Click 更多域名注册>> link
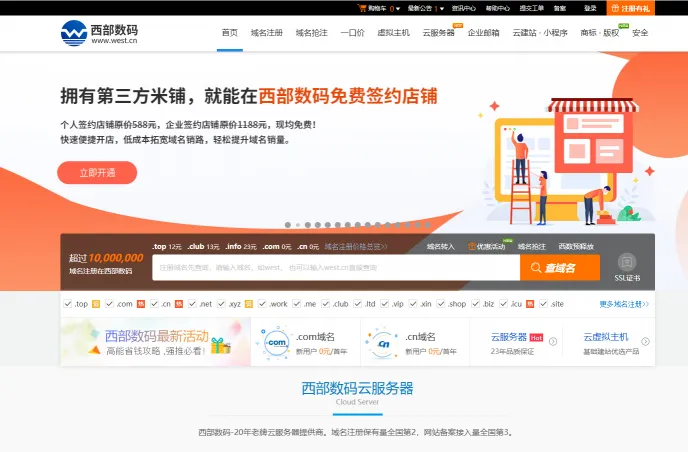Image resolution: width=688 pixels, height=452 pixels. [624, 304]
